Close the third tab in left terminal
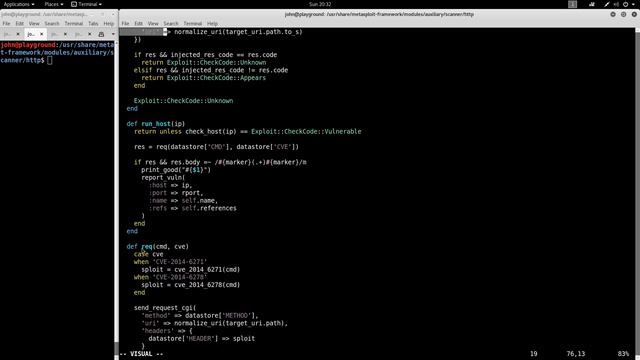Screen dimensions: 640x360 click(65, 34)
